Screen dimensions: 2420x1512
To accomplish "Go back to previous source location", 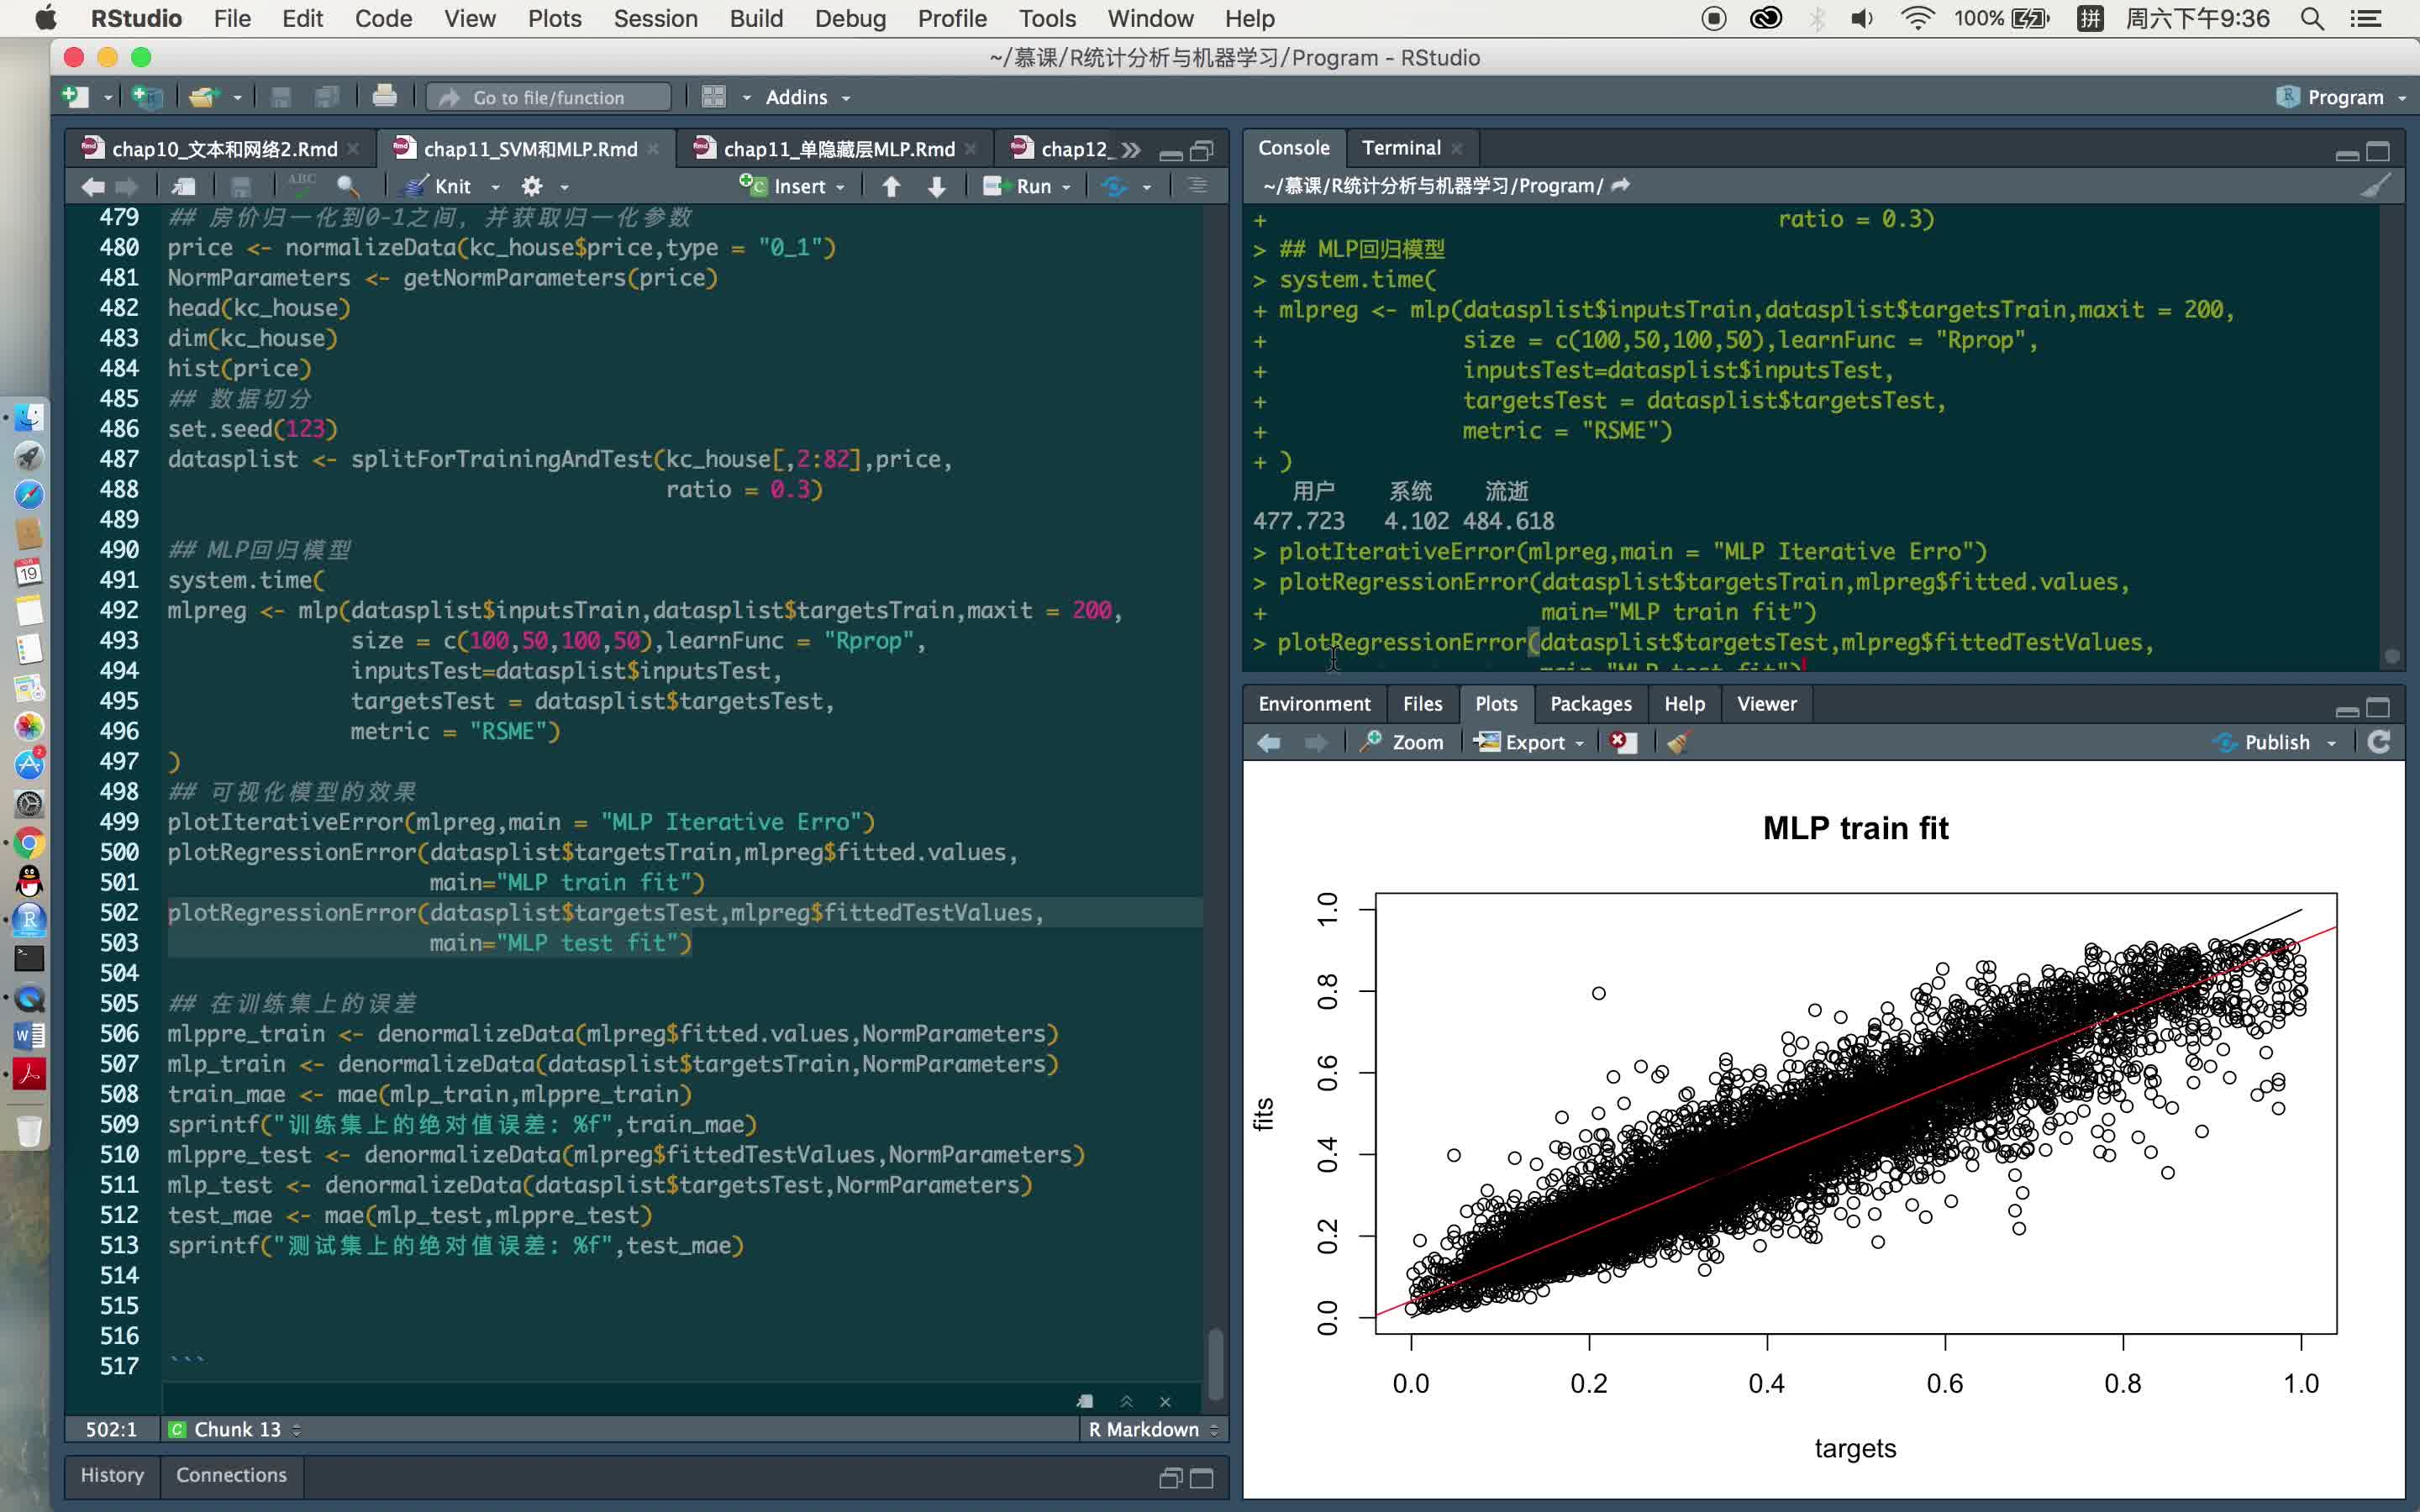I will (93, 186).
